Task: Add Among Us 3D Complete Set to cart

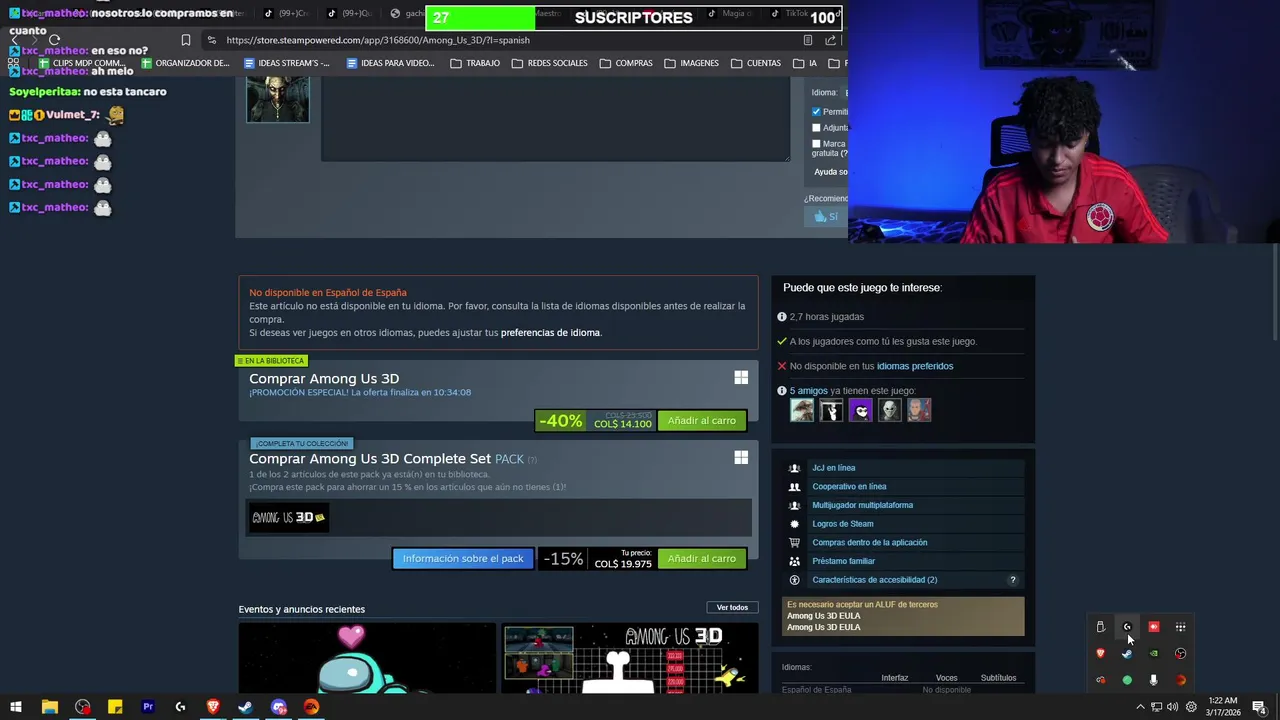Action: [x=701, y=559]
